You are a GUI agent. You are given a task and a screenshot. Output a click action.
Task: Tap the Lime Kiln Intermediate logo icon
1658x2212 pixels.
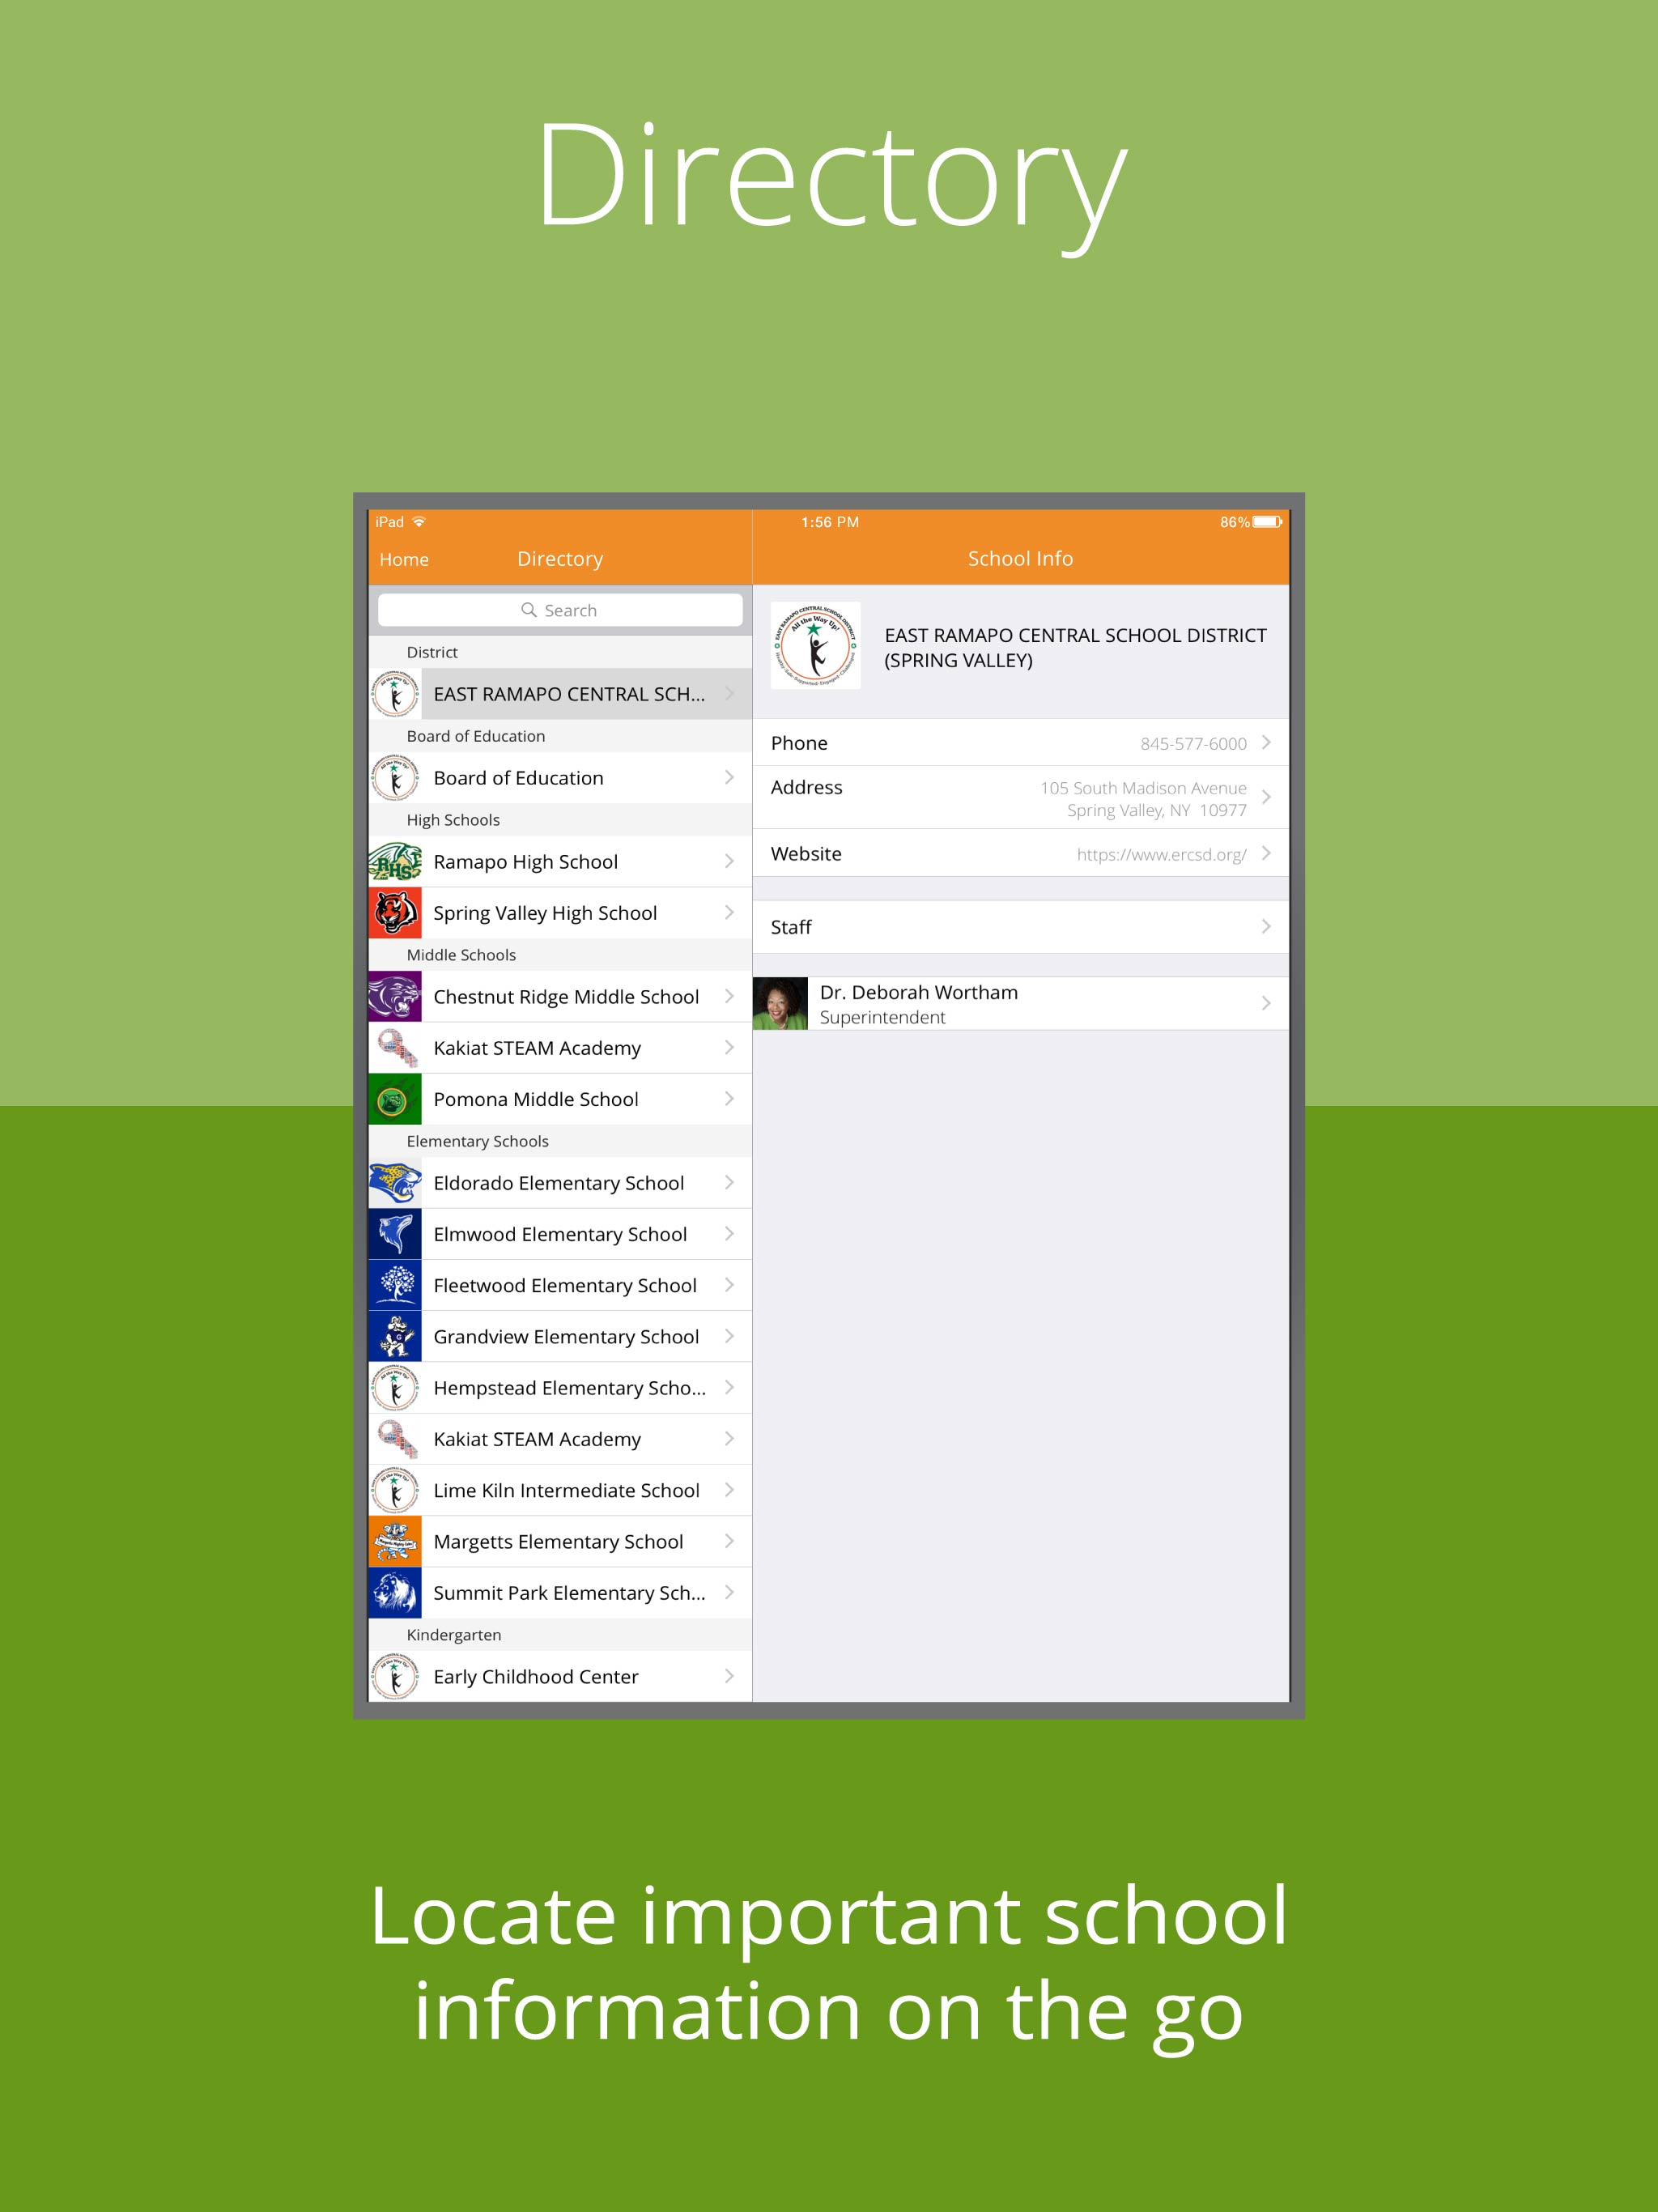click(395, 1490)
